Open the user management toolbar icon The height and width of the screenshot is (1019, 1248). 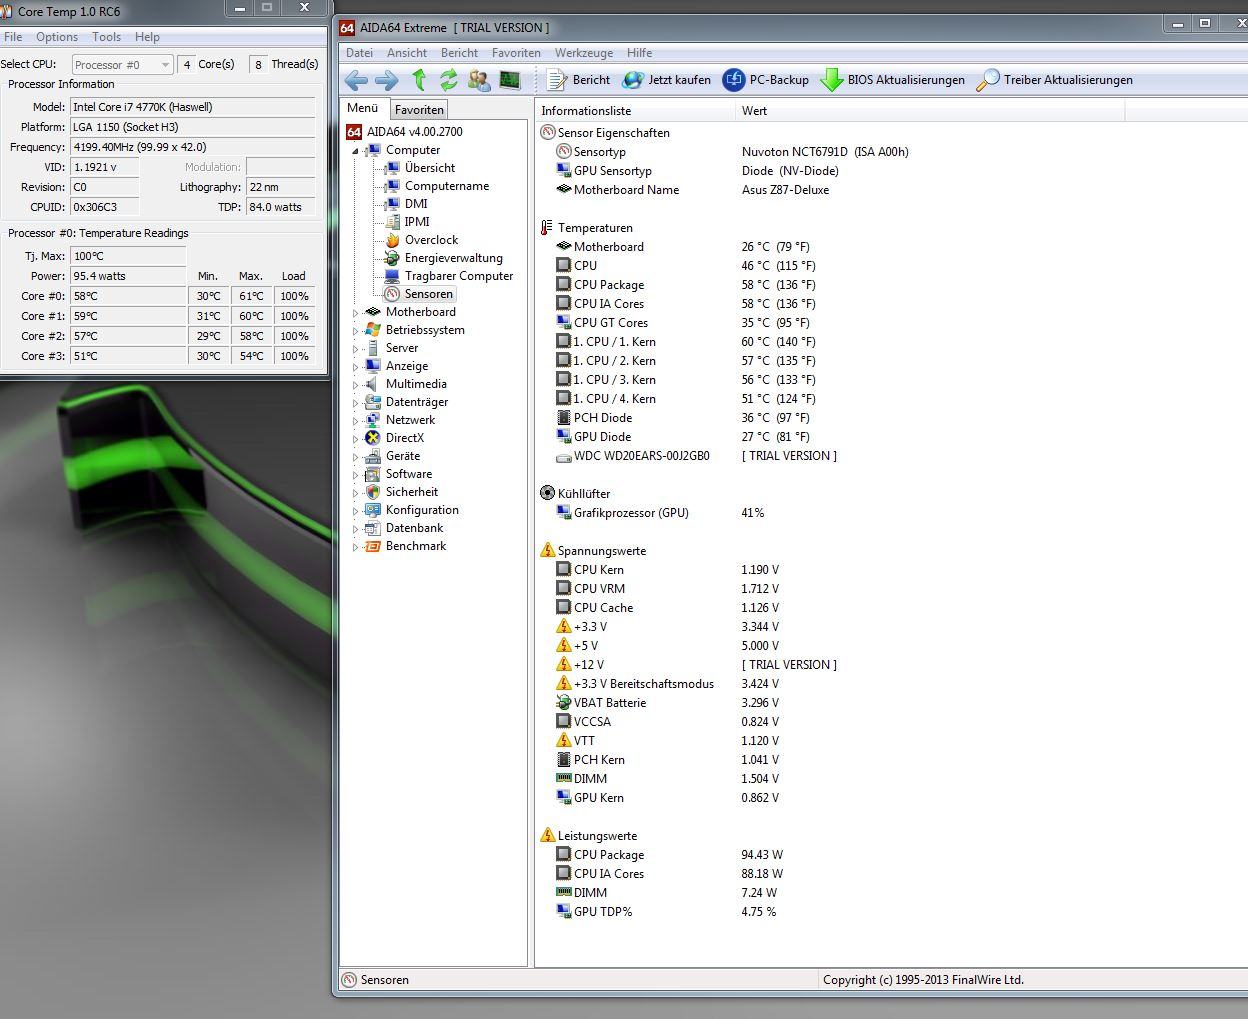pos(479,80)
